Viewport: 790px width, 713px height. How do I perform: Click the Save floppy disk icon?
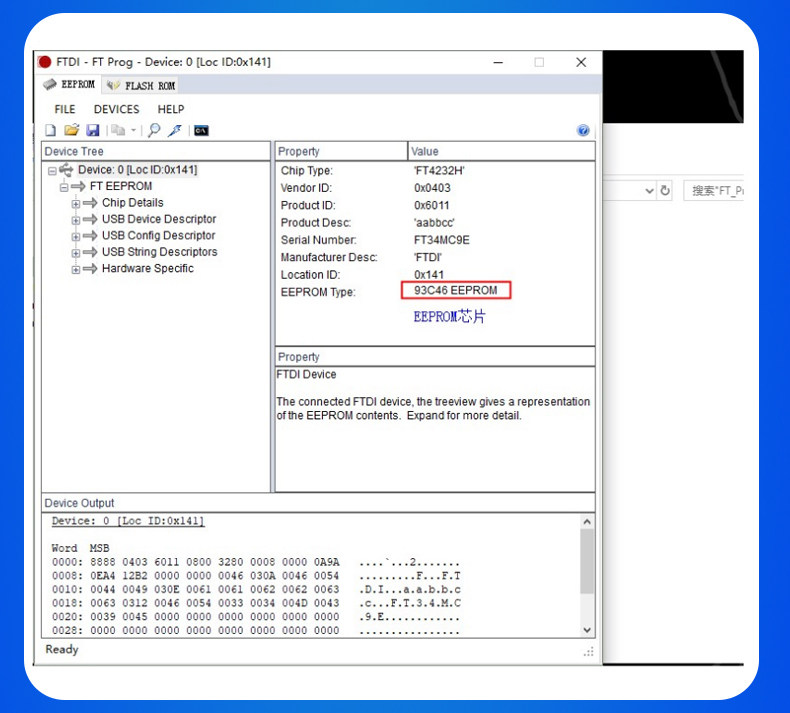tap(93, 131)
